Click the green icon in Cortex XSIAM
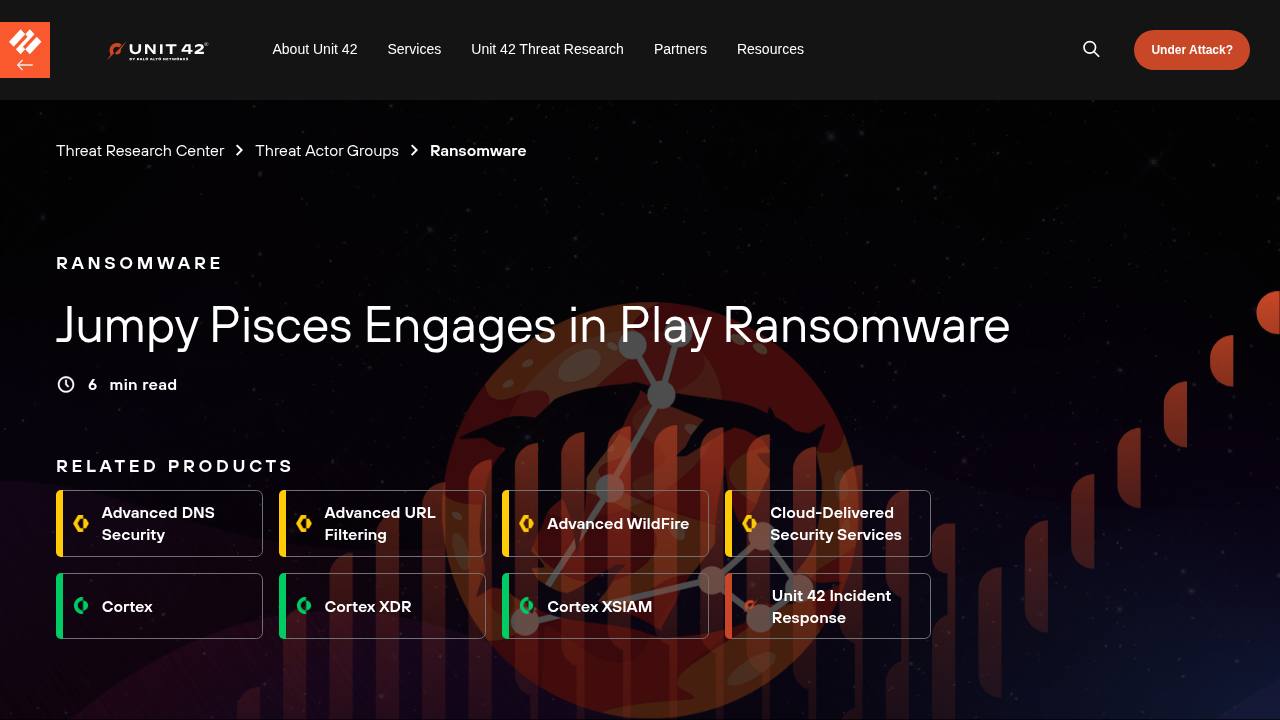 [527, 606]
